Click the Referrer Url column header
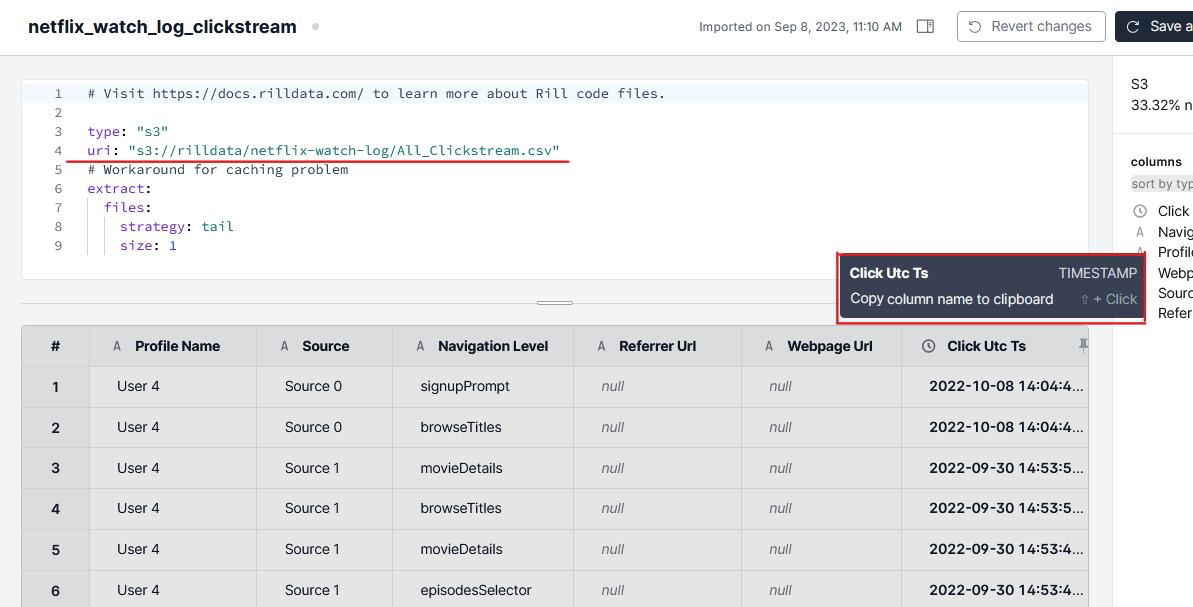 tap(657, 346)
